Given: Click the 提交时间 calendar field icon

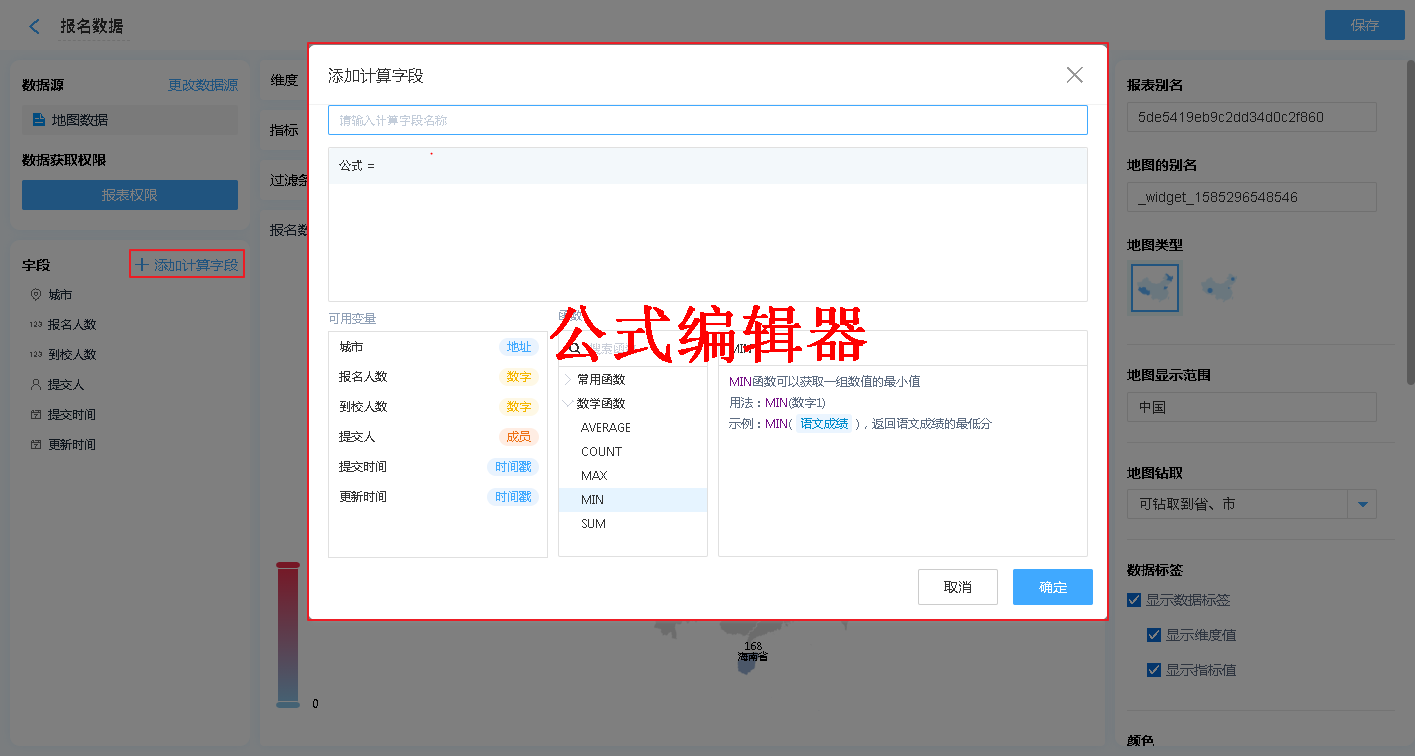Looking at the screenshot, I should (36, 414).
